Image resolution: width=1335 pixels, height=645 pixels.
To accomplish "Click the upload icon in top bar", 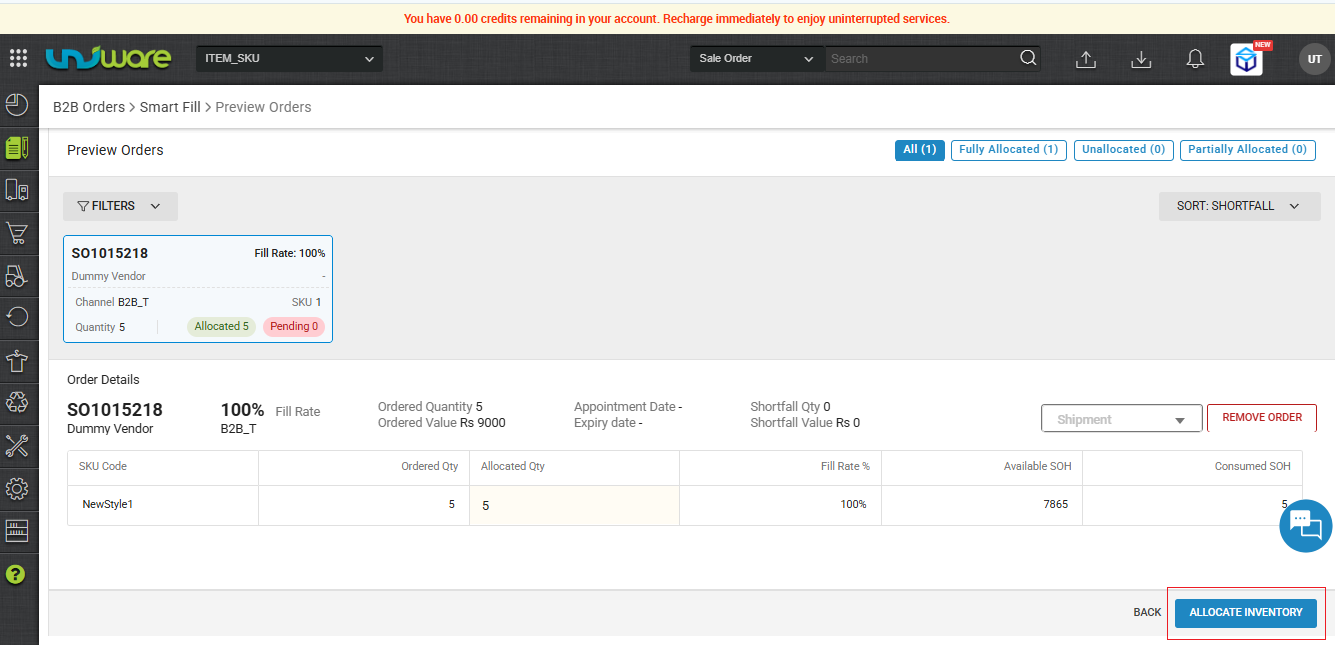I will (x=1086, y=59).
